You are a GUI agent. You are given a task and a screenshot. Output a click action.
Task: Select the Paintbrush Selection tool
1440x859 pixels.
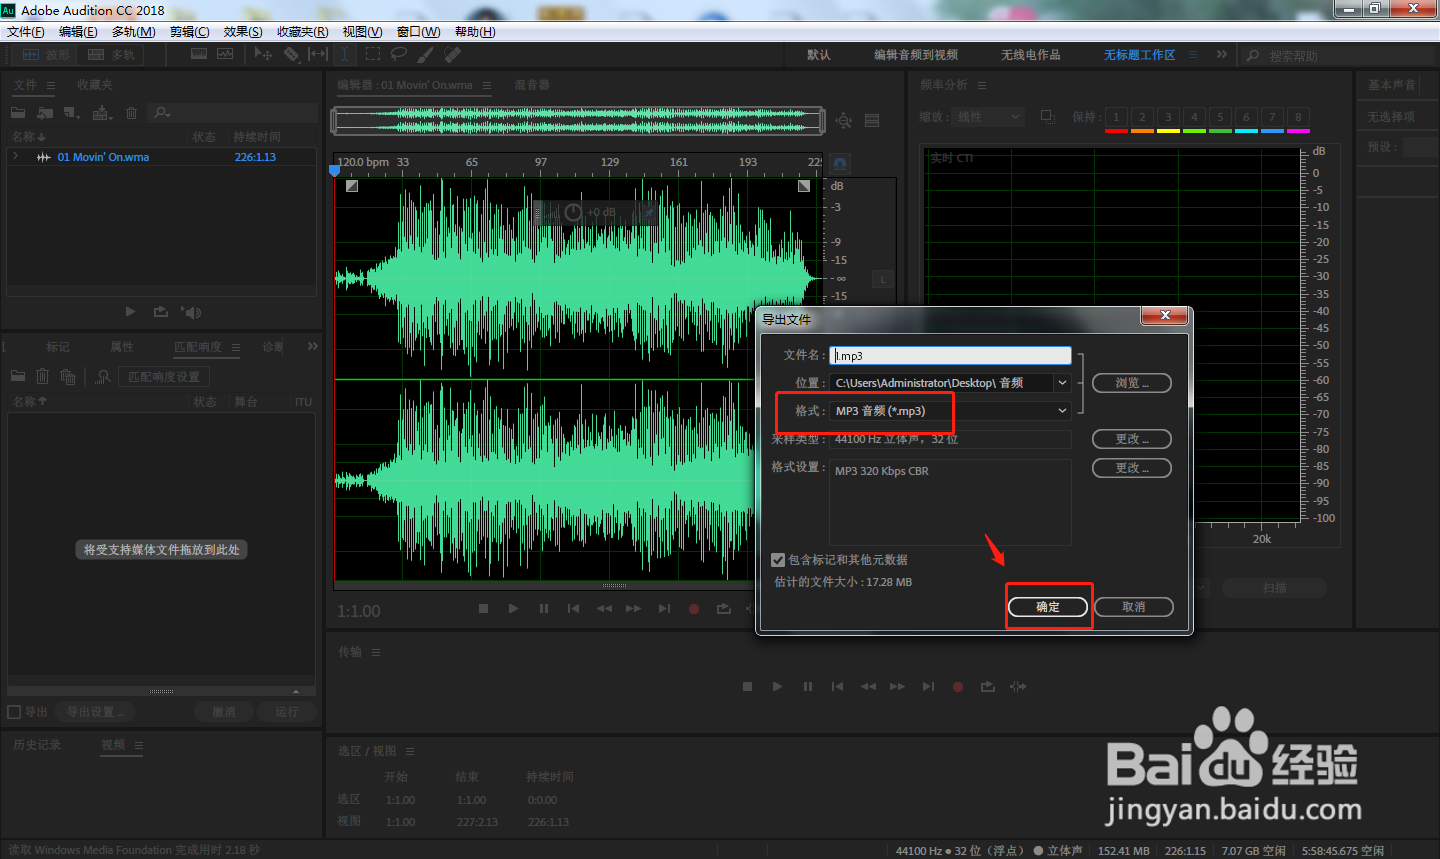coord(426,54)
